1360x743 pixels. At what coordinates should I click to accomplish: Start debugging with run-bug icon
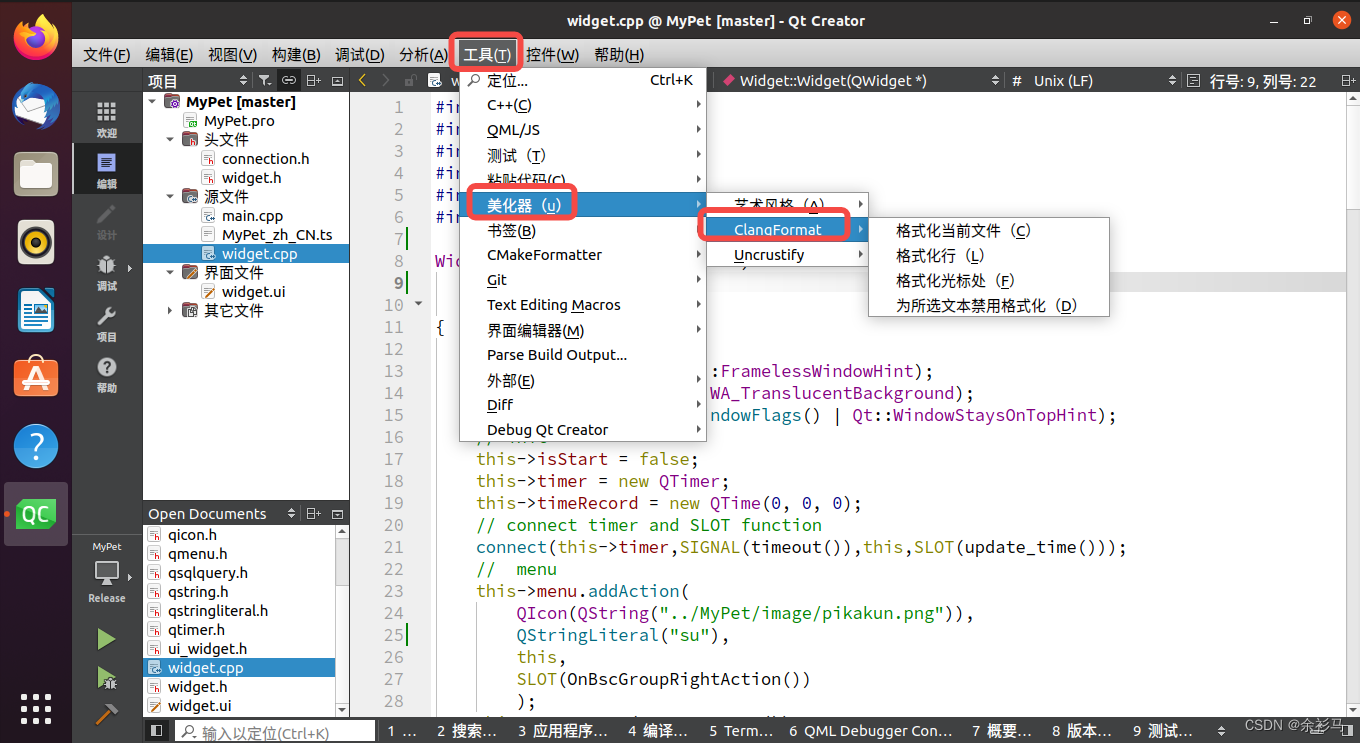(106, 678)
